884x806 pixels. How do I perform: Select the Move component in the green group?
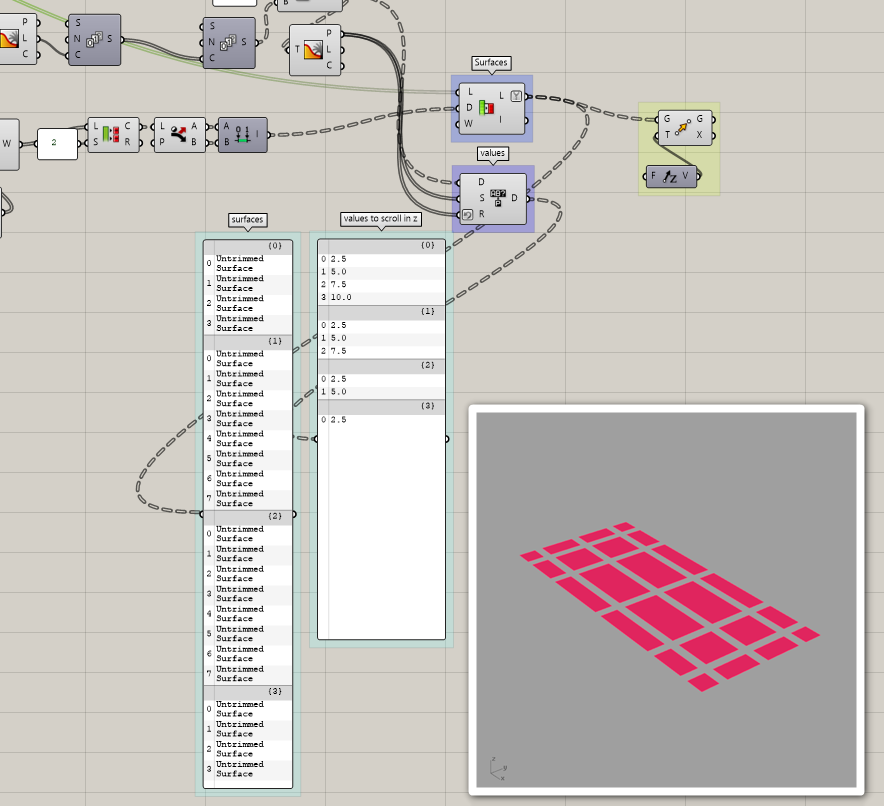coord(684,125)
